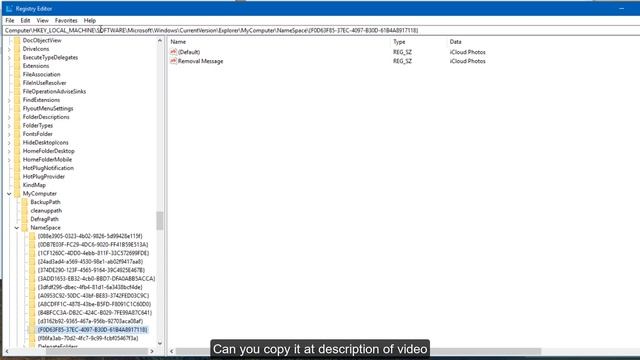Click the DriveIcons folder icon
The width and height of the screenshot is (640, 360).
click(x=17, y=49)
